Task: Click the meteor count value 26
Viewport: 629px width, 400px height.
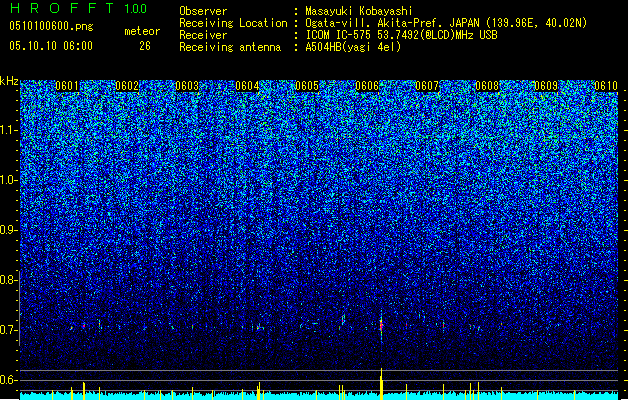Action: pyautogui.click(x=145, y=46)
